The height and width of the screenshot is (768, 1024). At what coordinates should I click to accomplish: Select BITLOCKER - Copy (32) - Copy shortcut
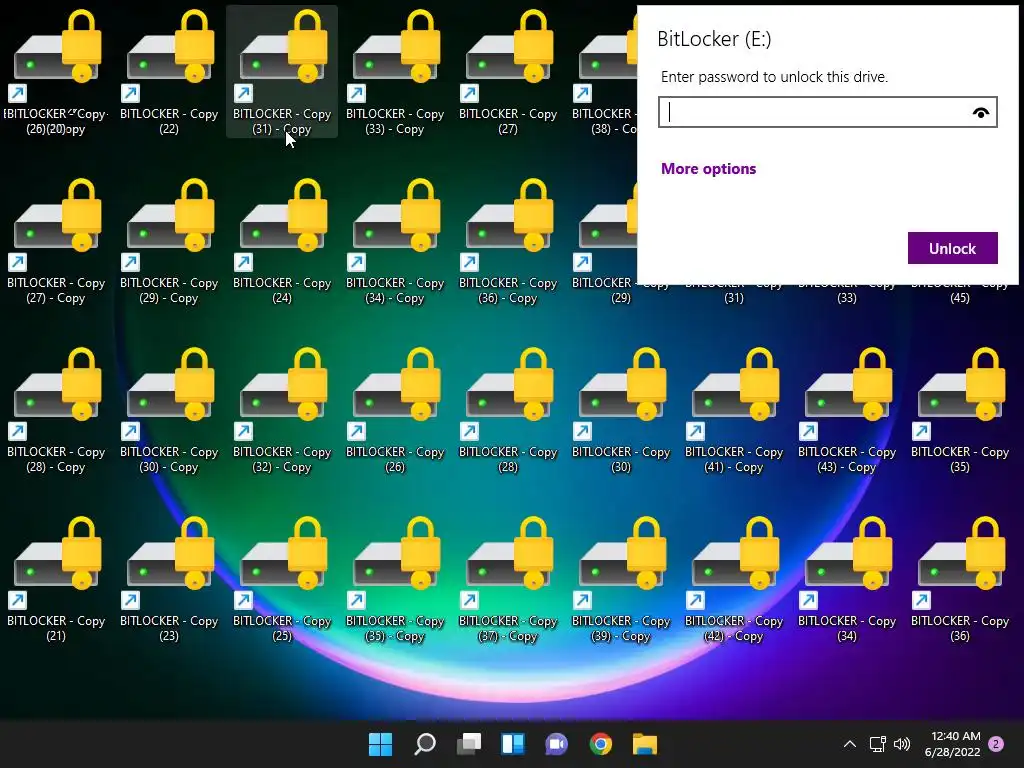click(x=282, y=410)
